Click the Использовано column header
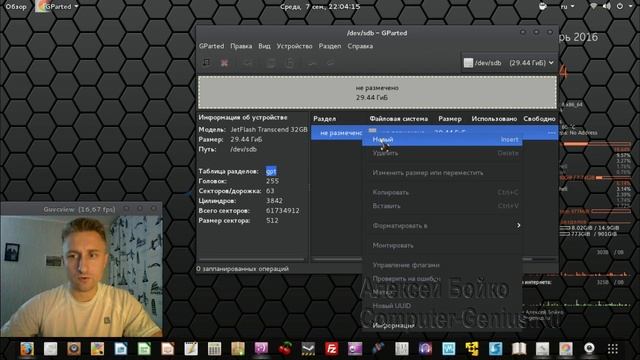640x360 pixels. (494, 119)
